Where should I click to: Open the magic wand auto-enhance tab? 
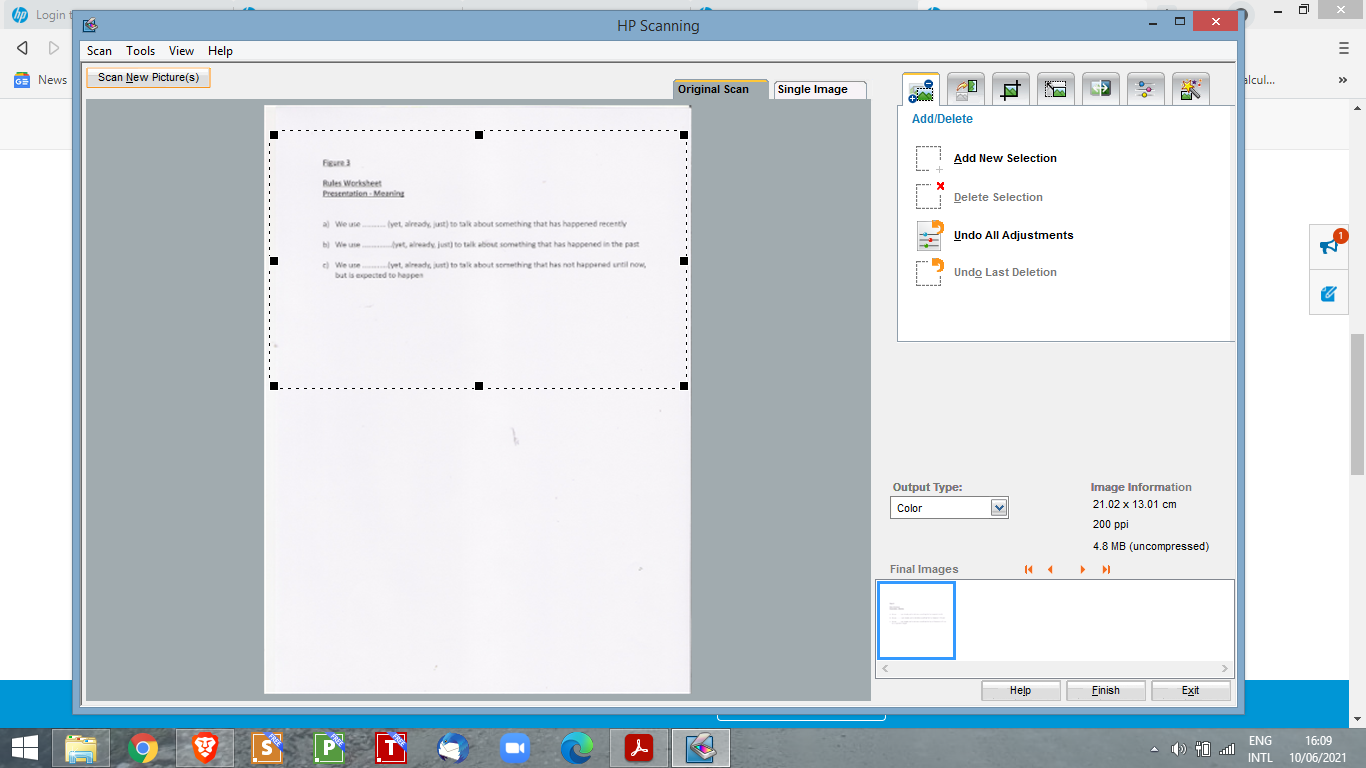[1191, 90]
